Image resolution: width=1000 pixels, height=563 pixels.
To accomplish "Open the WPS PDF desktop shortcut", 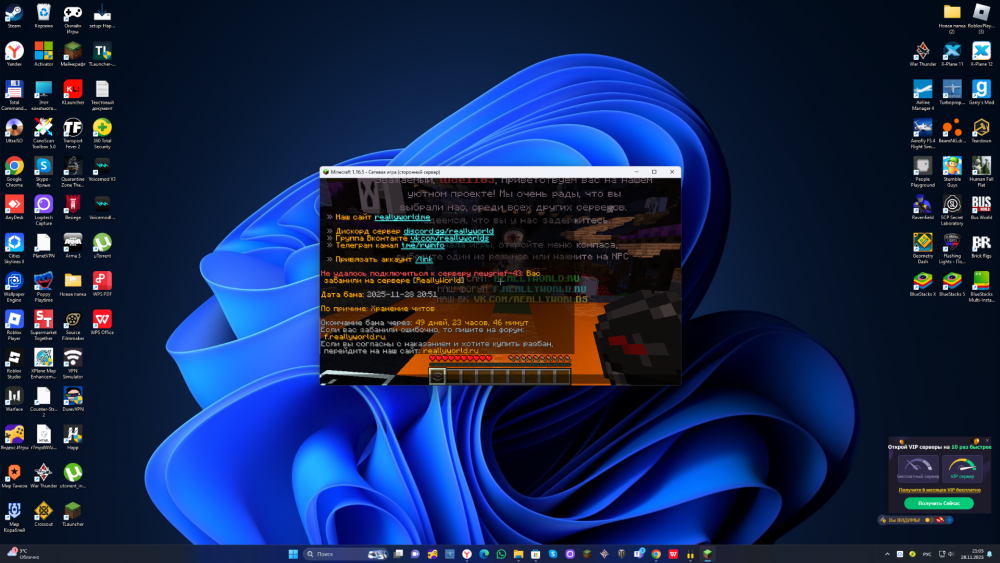I will tap(102, 284).
